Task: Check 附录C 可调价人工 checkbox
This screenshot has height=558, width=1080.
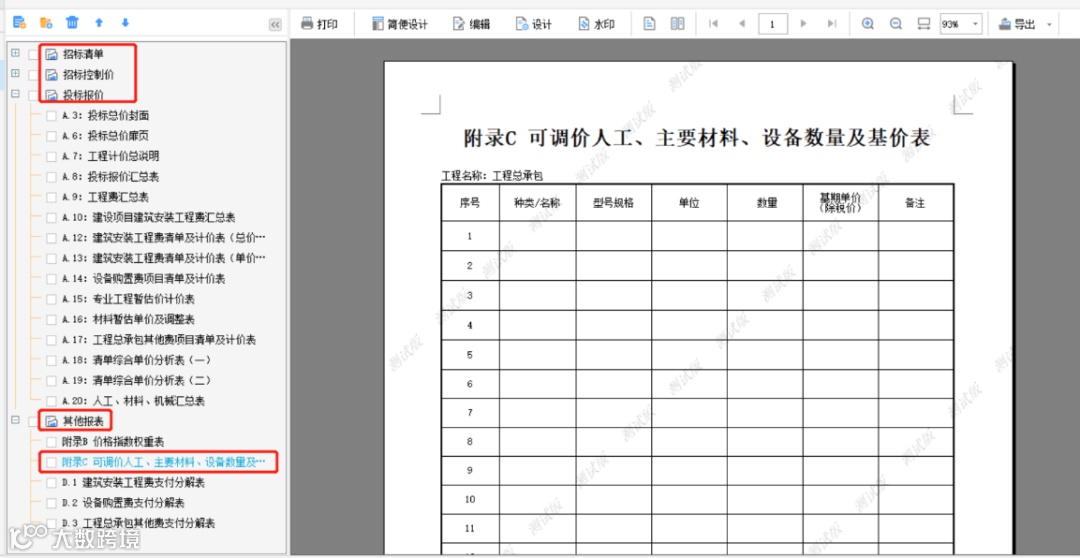Action: coord(52,462)
